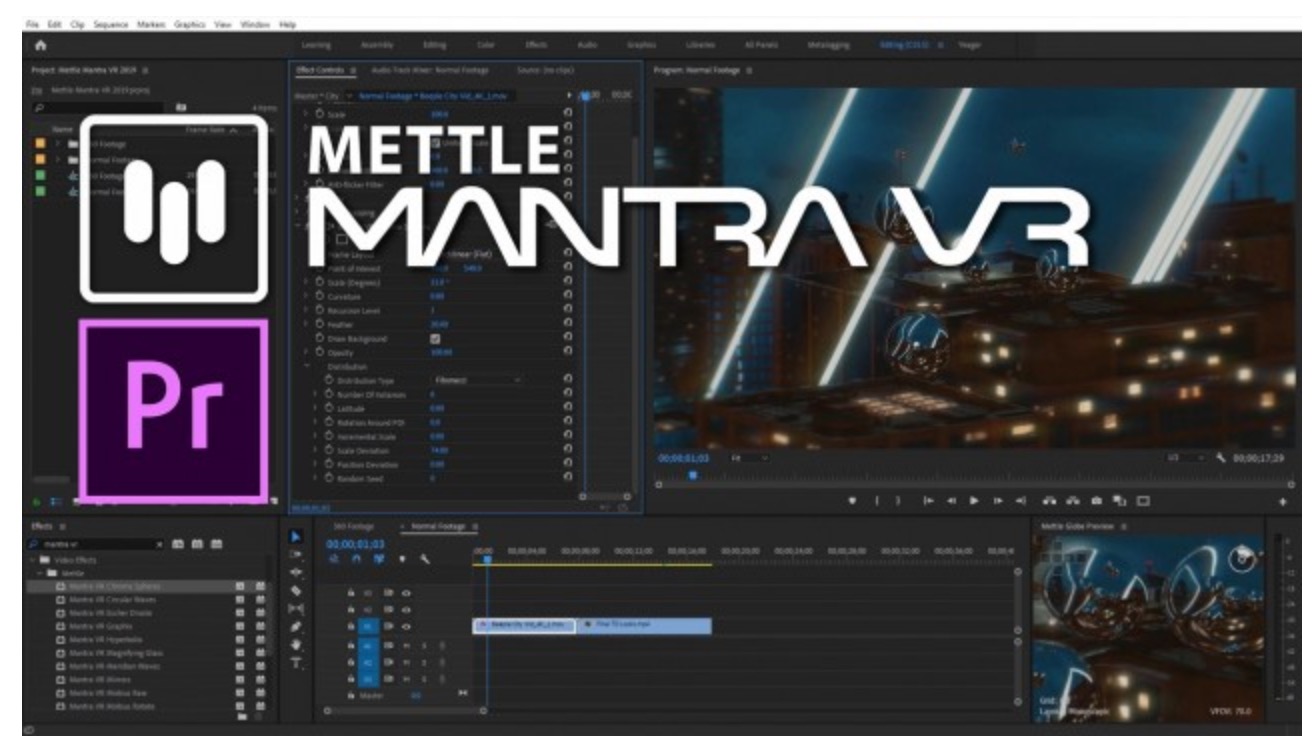Select the Ripple Edit tool

[296, 572]
